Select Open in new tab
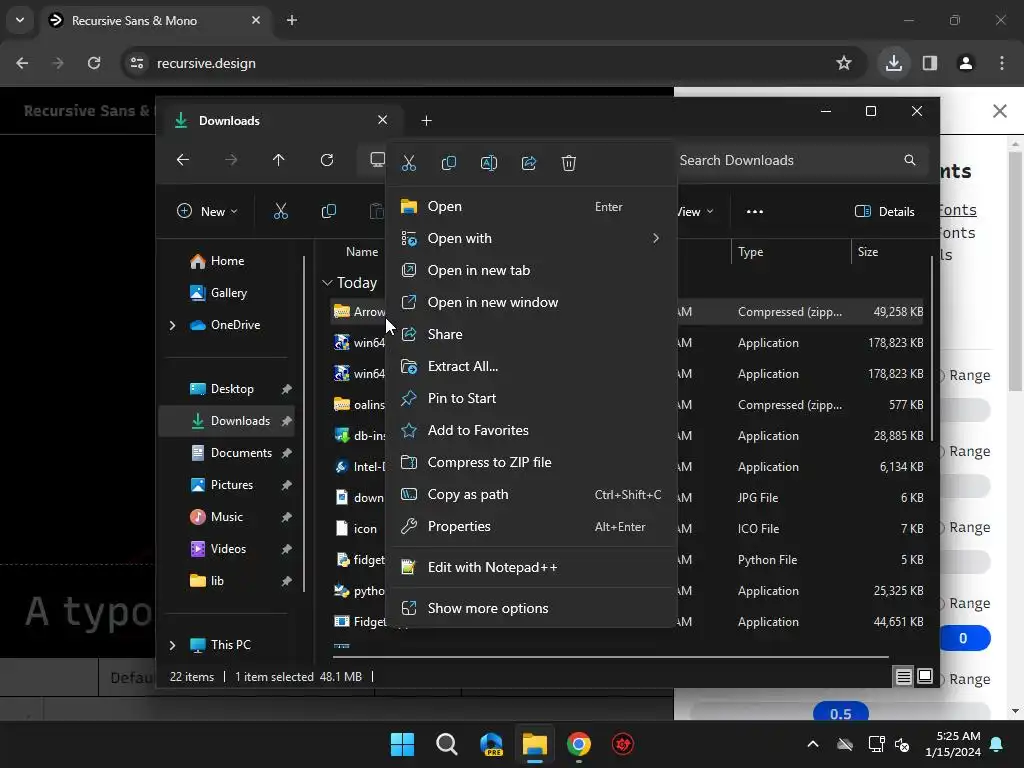This screenshot has width=1024, height=768. point(532,270)
